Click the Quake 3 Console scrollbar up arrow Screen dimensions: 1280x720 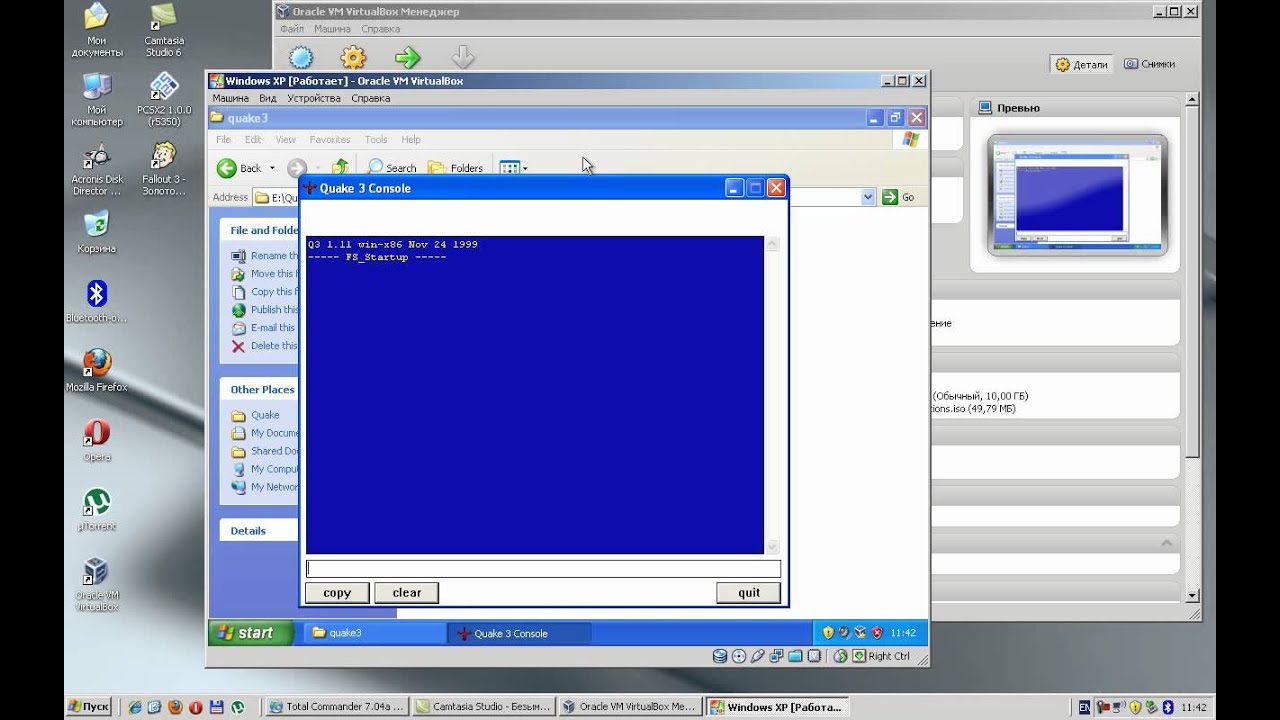772,244
